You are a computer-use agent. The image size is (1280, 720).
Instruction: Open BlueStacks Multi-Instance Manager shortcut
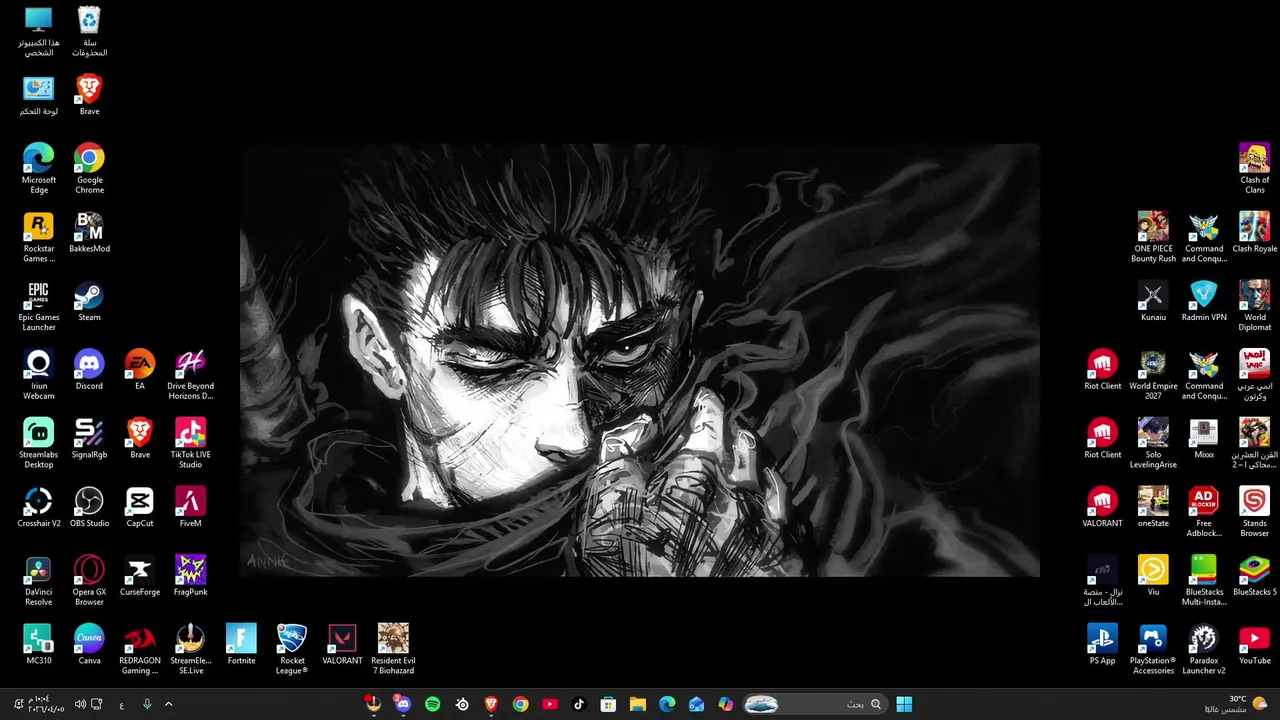click(x=1204, y=581)
